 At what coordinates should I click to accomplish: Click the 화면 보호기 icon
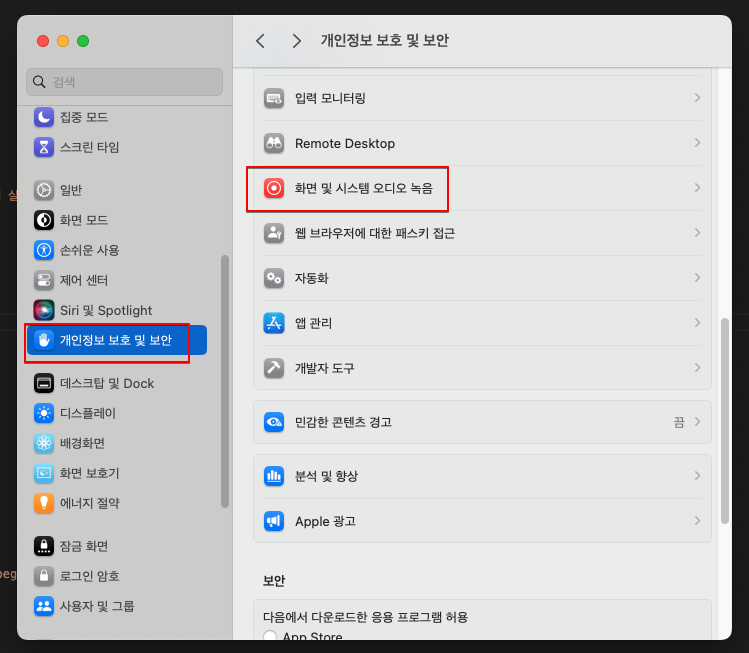coord(44,473)
